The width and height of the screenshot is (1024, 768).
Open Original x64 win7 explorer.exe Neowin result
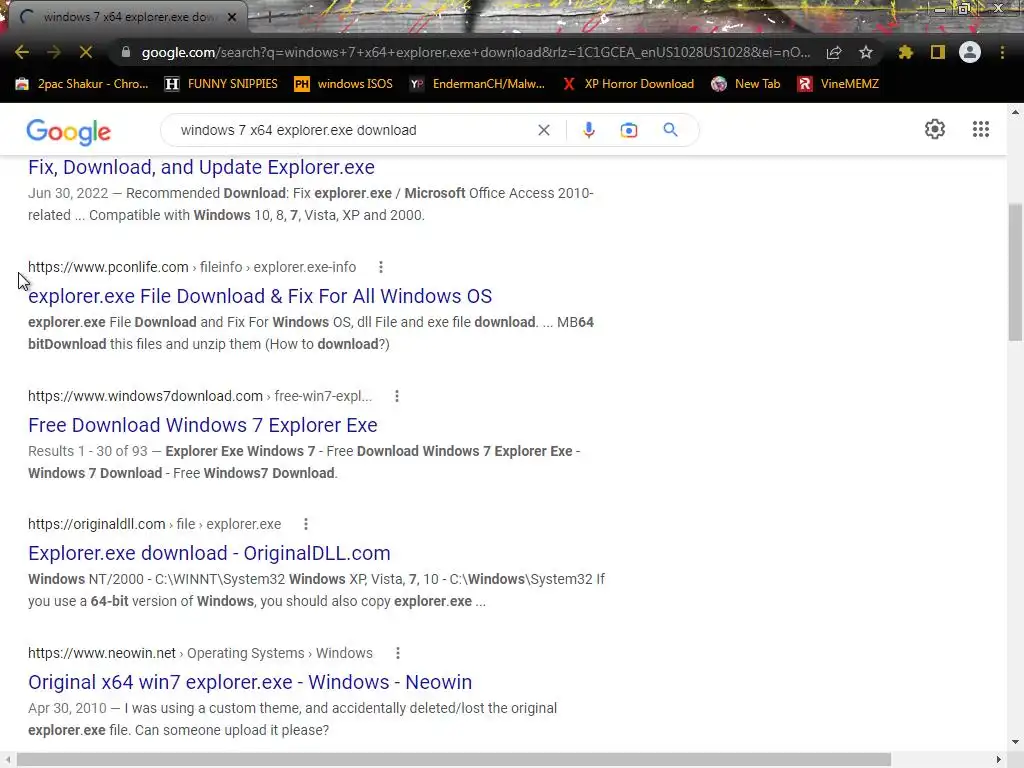(250, 682)
